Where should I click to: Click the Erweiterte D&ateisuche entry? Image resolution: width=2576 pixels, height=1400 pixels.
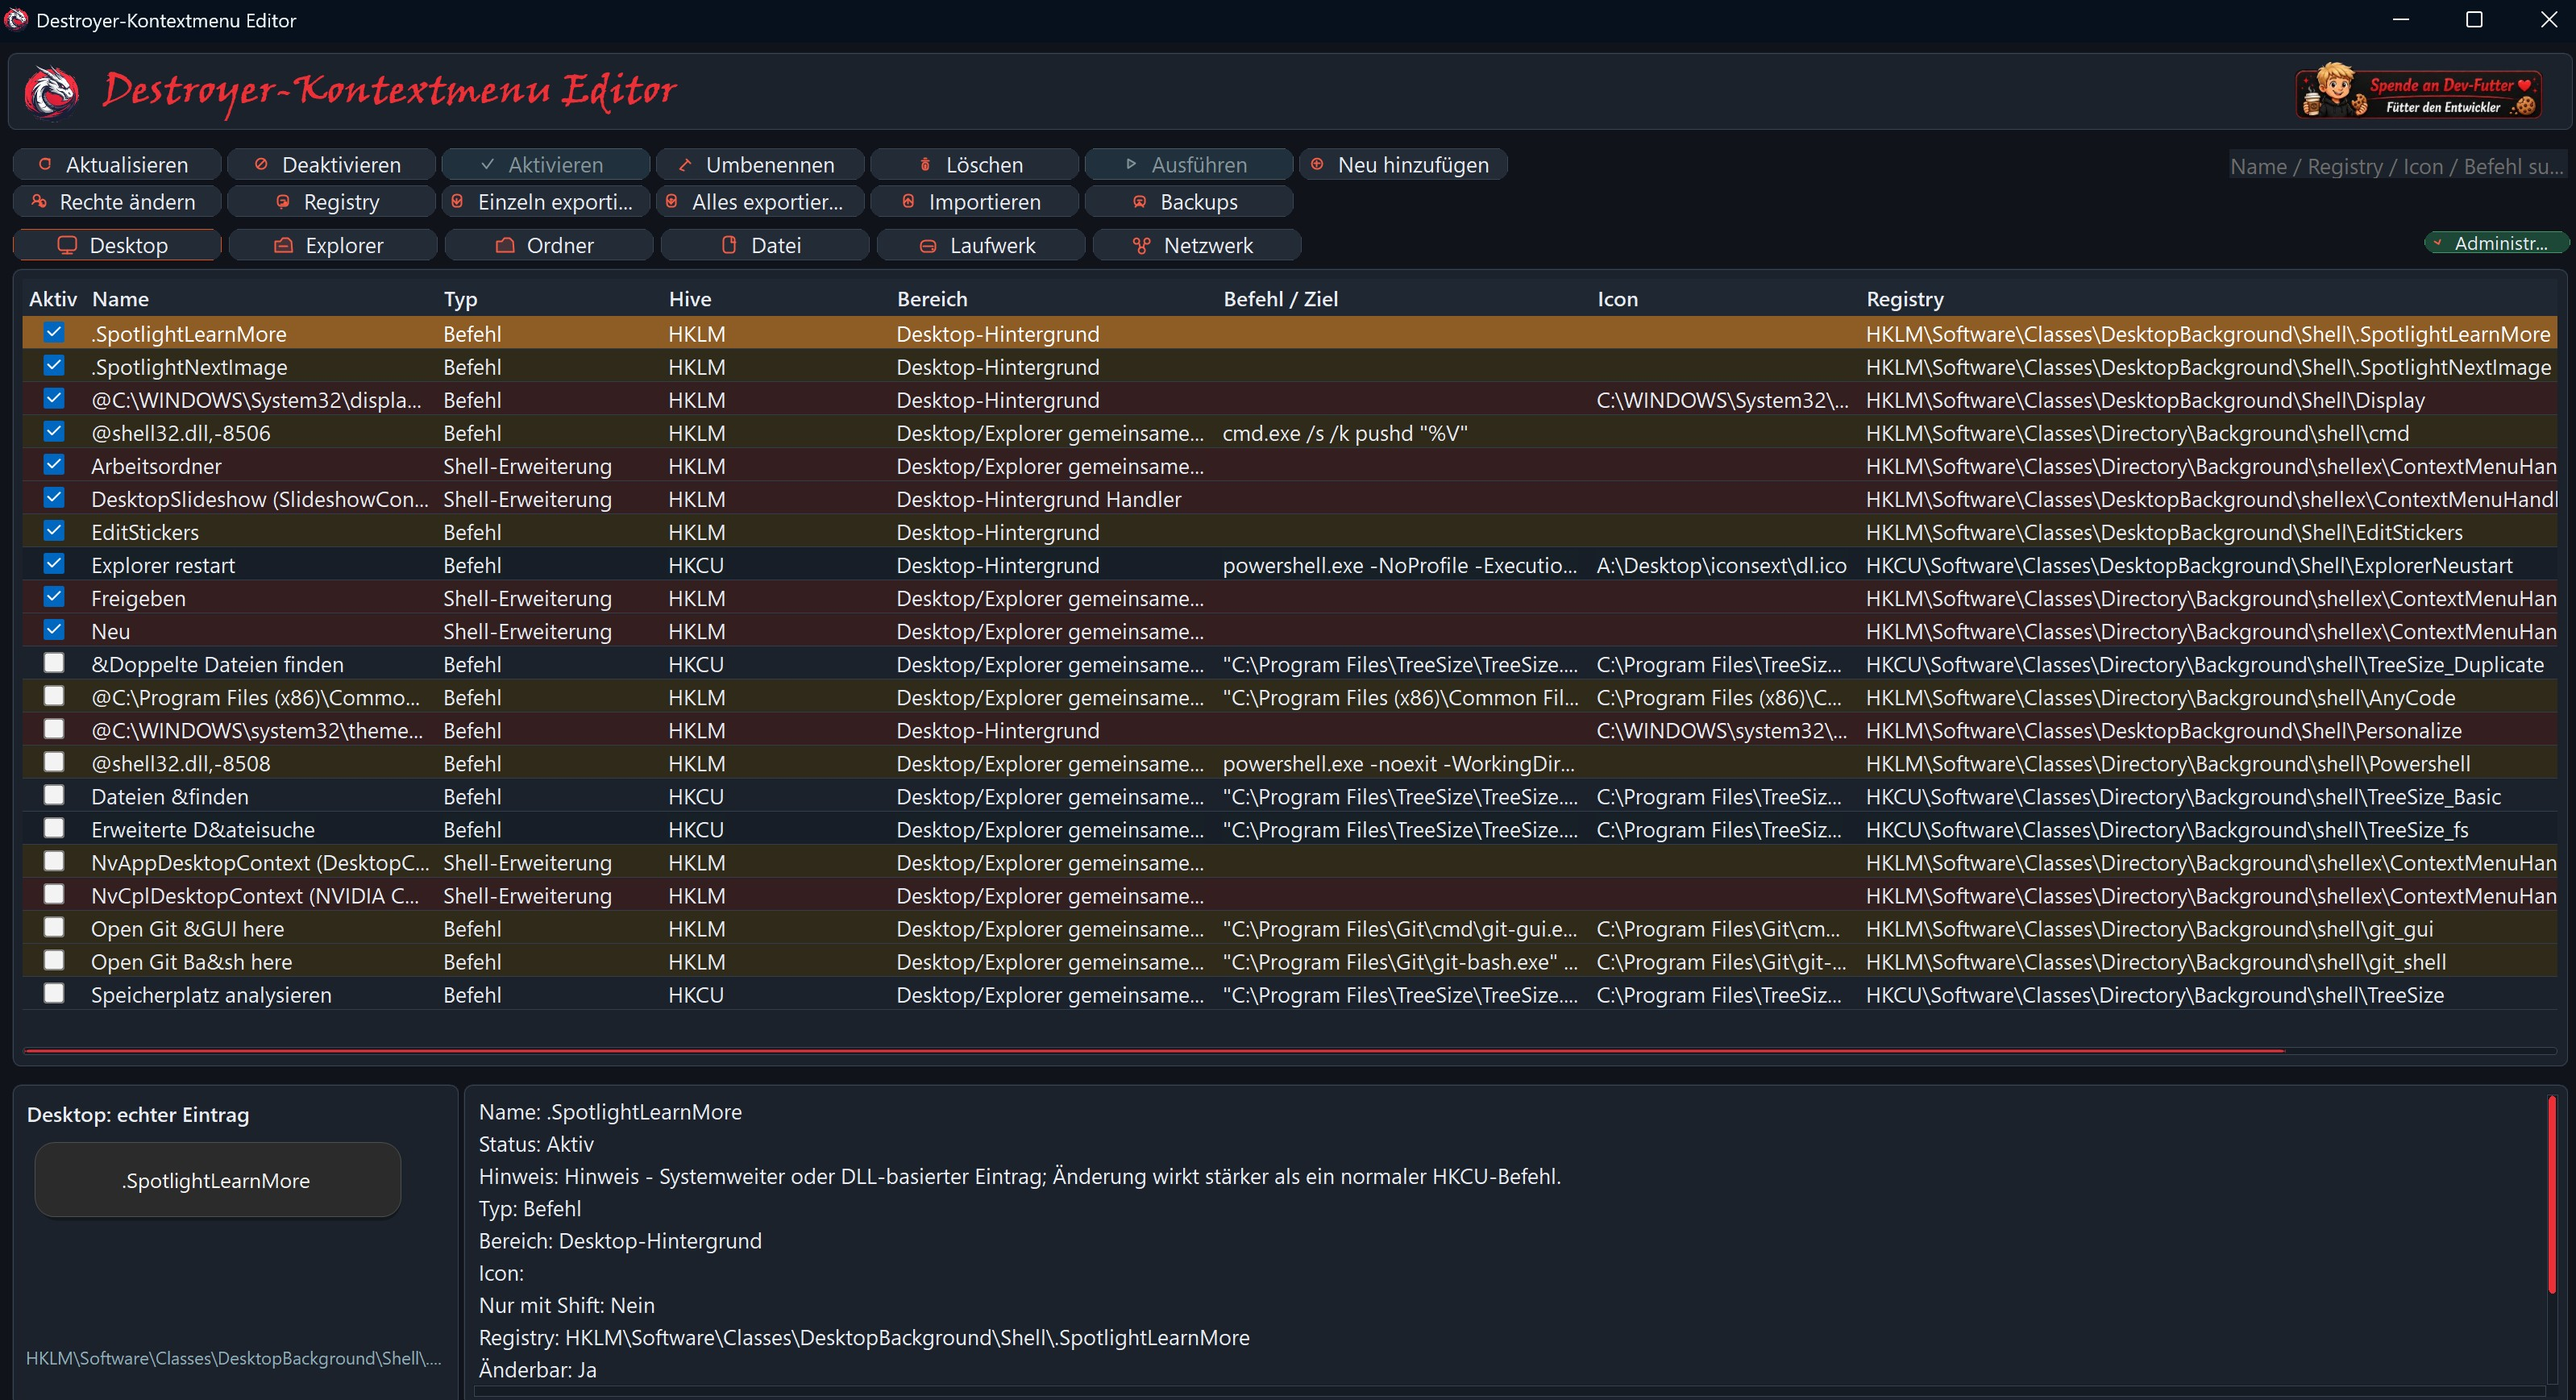pyautogui.click(x=203, y=830)
